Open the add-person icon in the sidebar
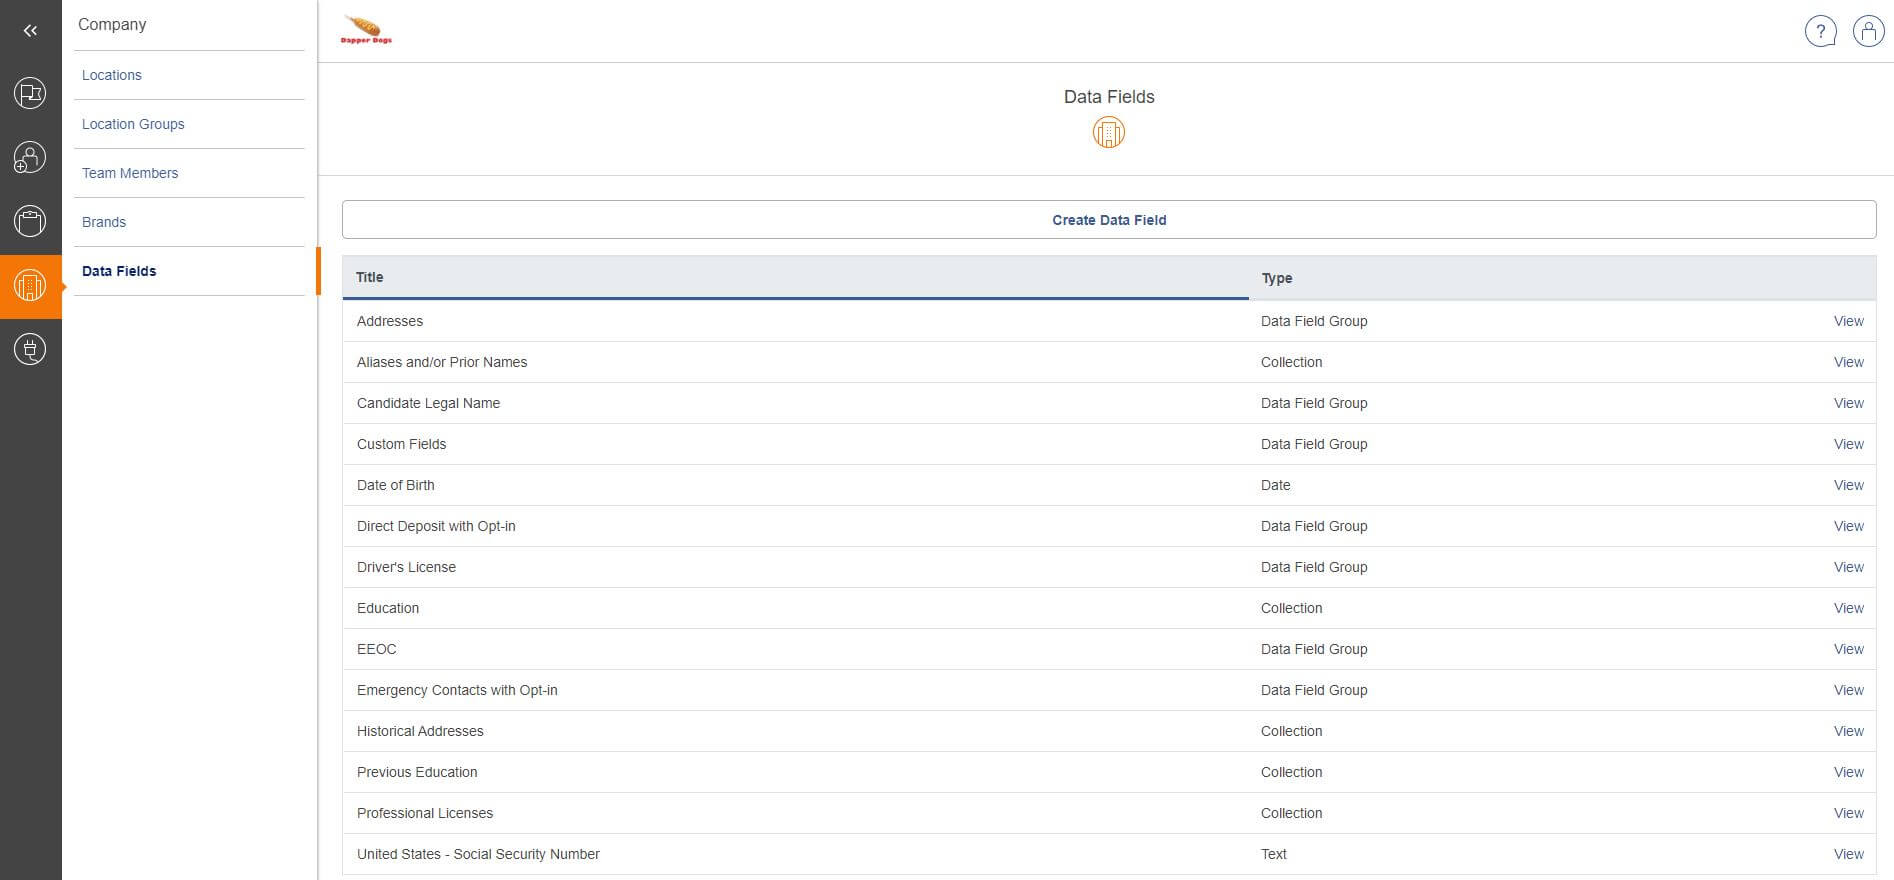The width and height of the screenshot is (1894, 880). pyautogui.click(x=30, y=157)
